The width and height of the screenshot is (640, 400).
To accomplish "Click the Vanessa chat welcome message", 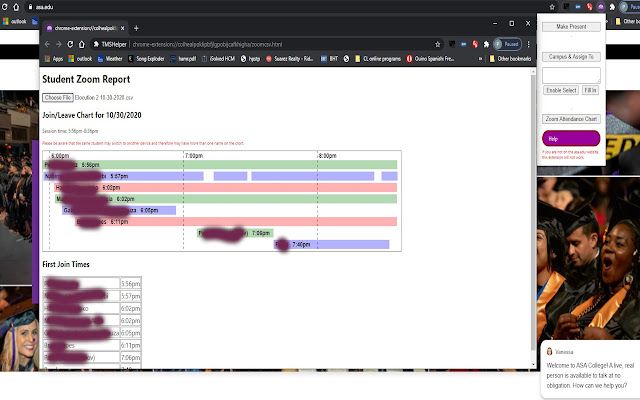I will [x=591, y=376].
